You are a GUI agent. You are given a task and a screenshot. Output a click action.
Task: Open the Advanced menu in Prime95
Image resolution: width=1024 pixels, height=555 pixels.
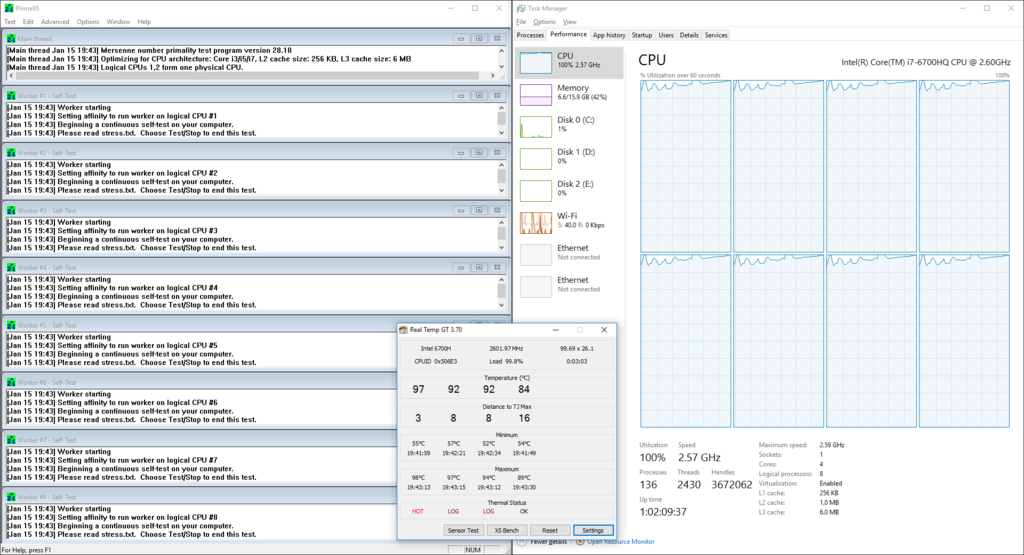(55, 22)
